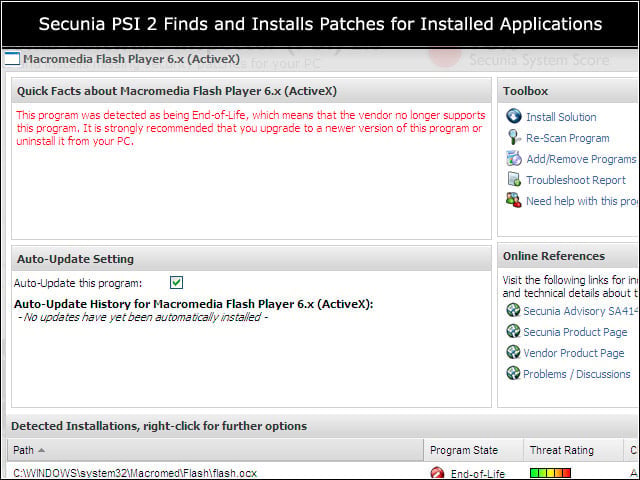The width and height of the screenshot is (640, 480).
Task: Click the red End-of-Life warning text
Action: [x=251, y=128]
